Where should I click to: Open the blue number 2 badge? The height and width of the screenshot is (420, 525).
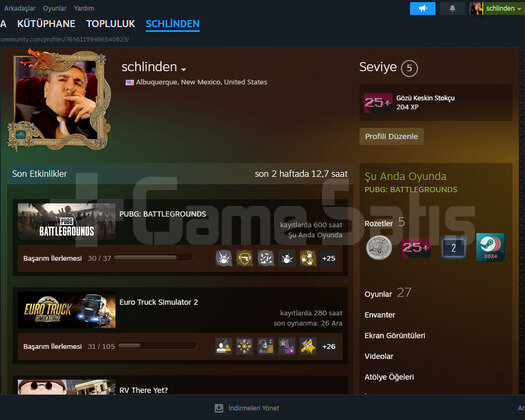coord(453,248)
